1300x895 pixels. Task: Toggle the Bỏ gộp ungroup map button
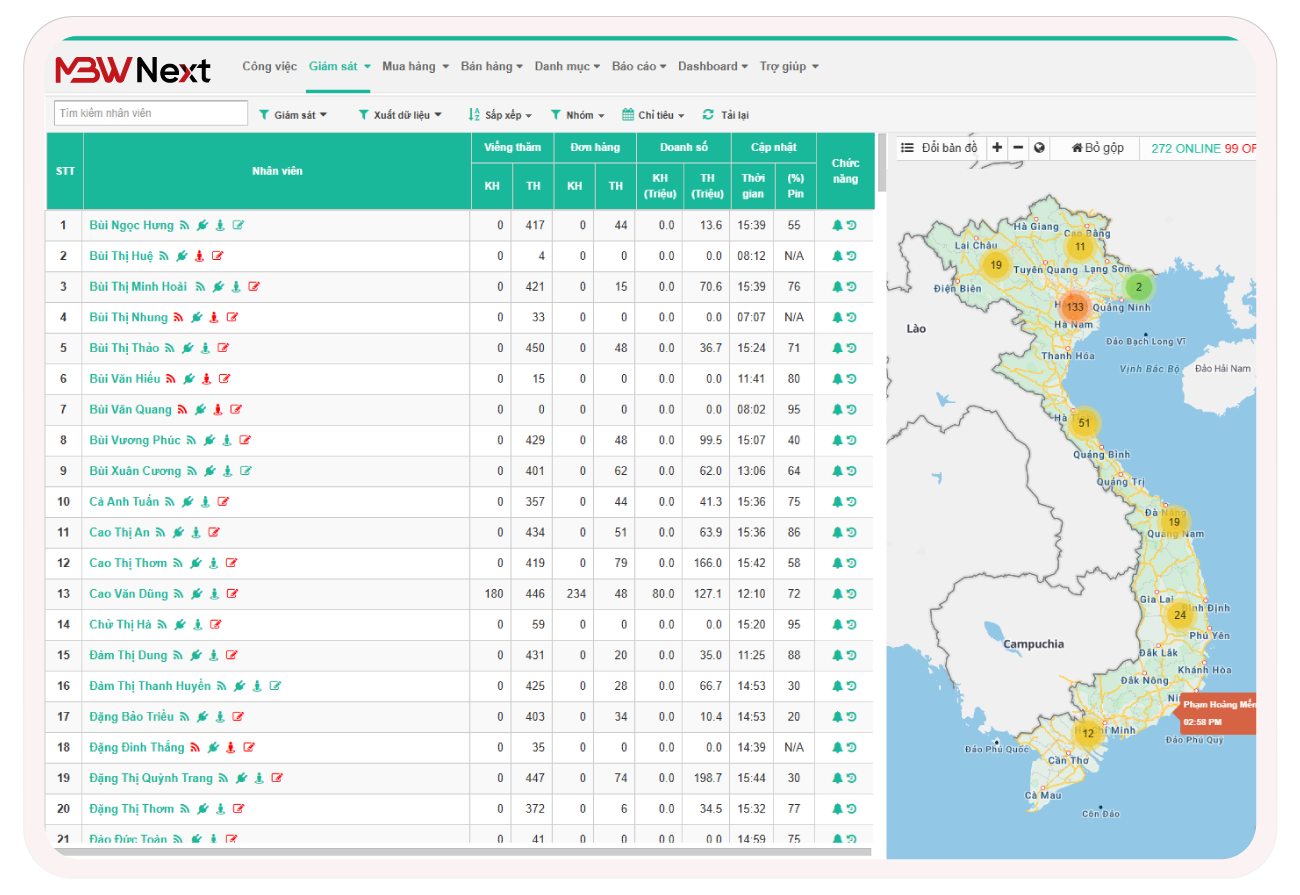(1097, 148)
